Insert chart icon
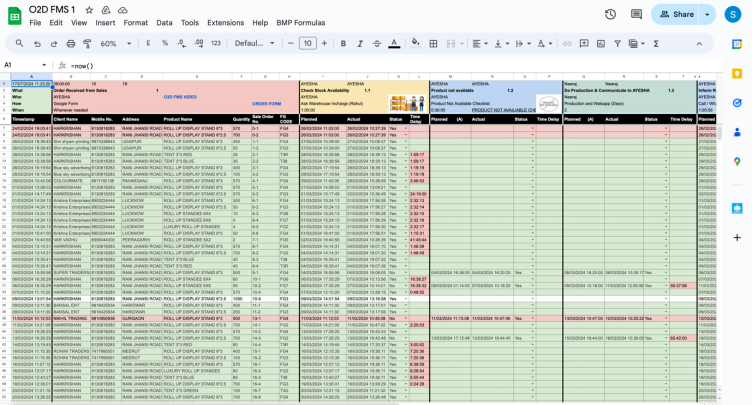 click(600, 44)
